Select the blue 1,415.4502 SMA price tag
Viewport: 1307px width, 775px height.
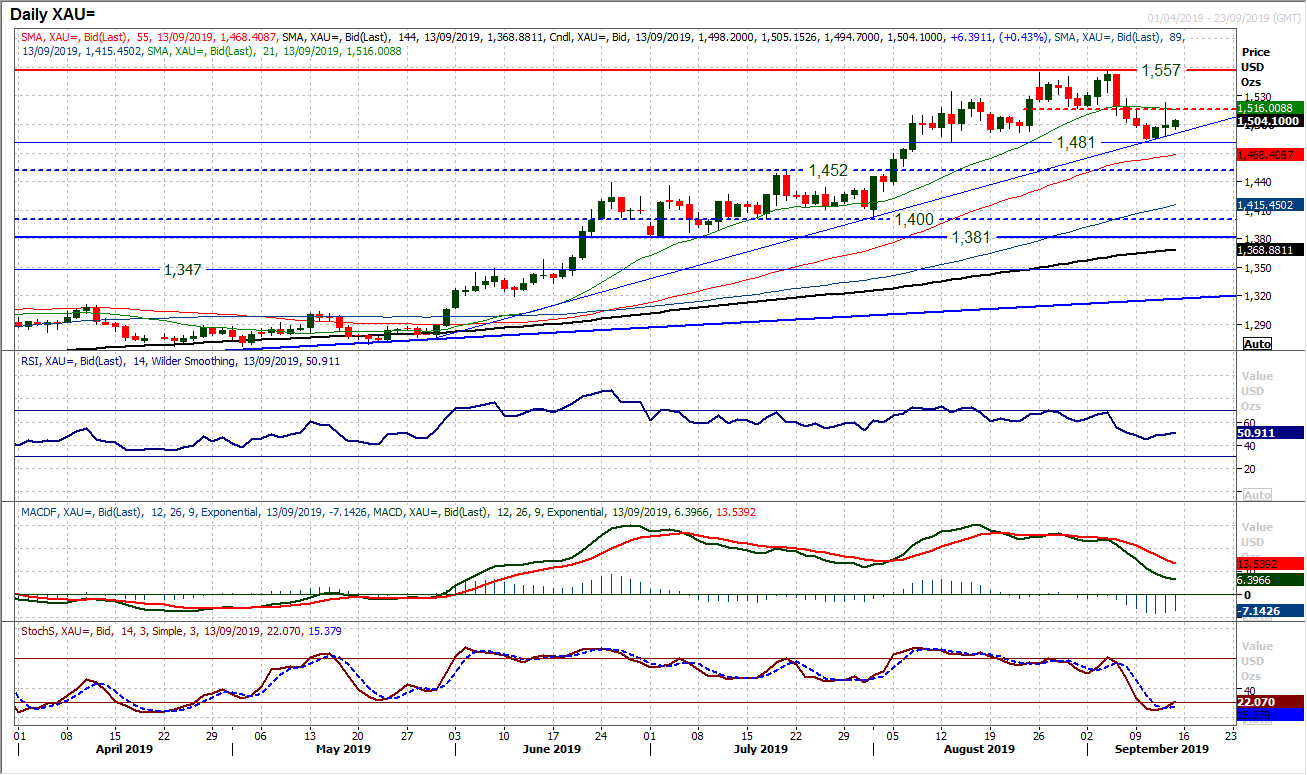pos(1271,205)
